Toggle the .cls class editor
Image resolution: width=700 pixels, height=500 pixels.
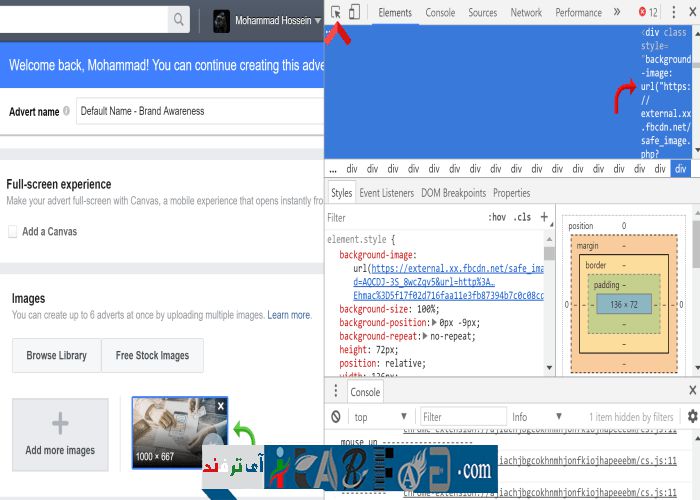(522, 217)
